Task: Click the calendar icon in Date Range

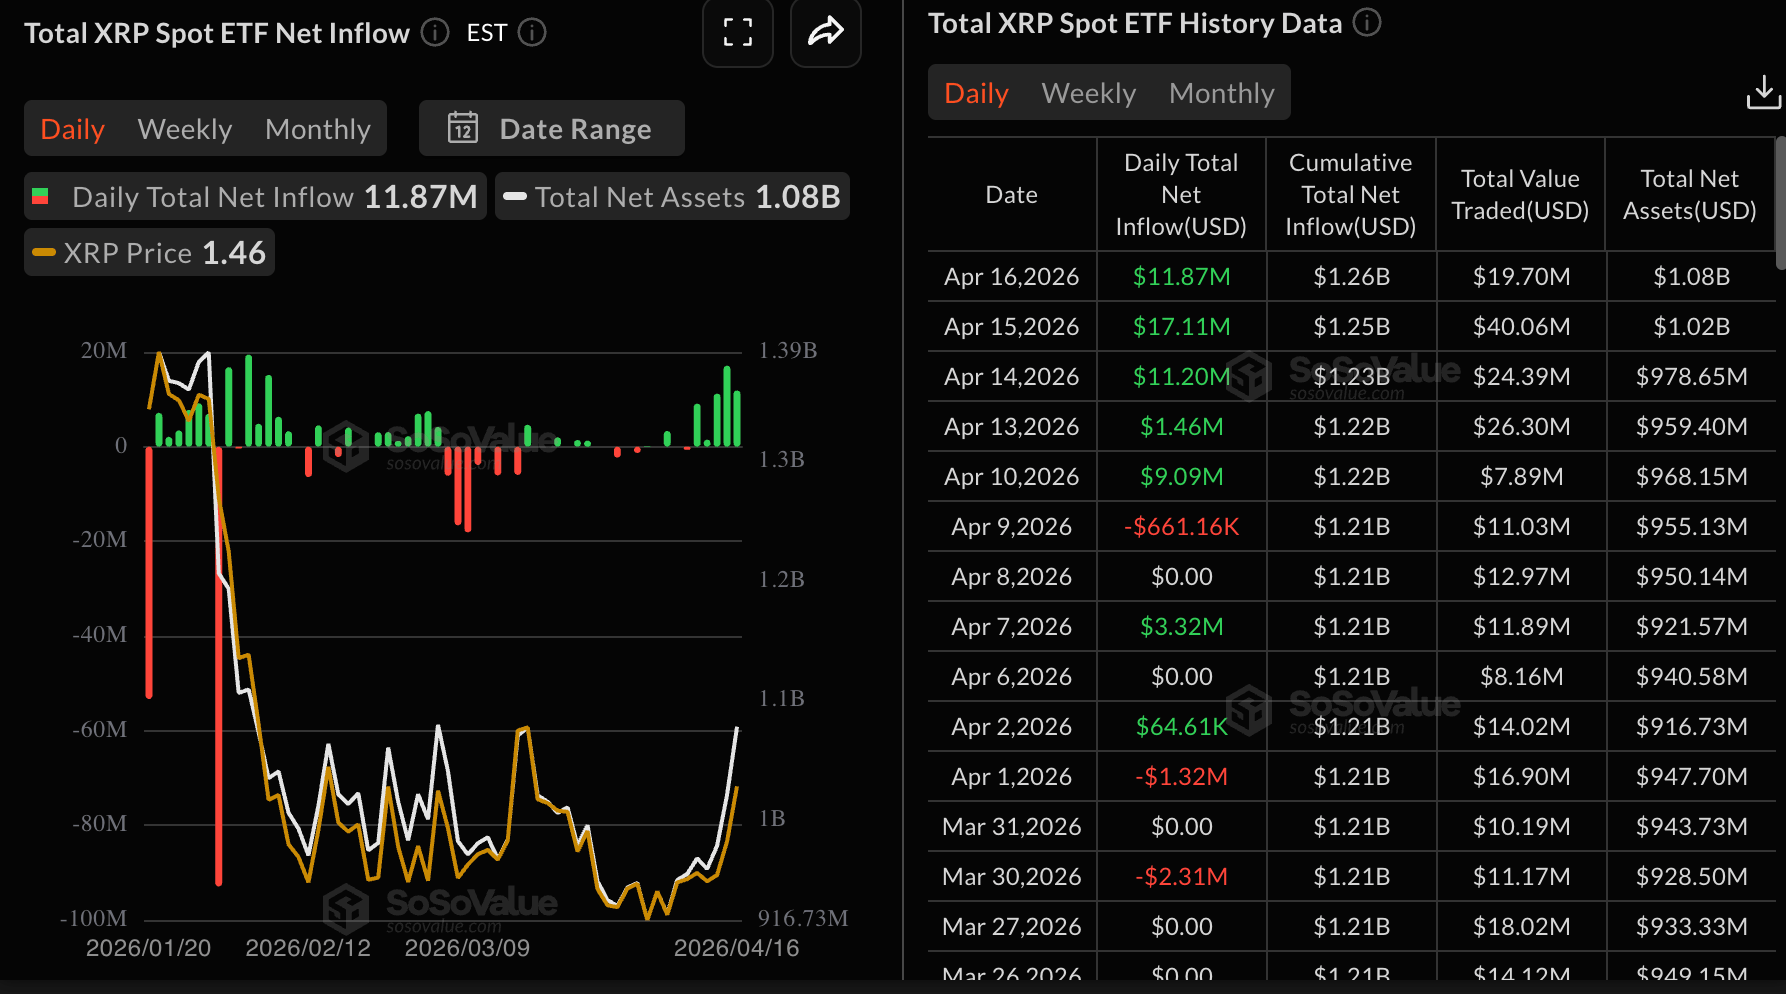Action: tap(462, 128)
